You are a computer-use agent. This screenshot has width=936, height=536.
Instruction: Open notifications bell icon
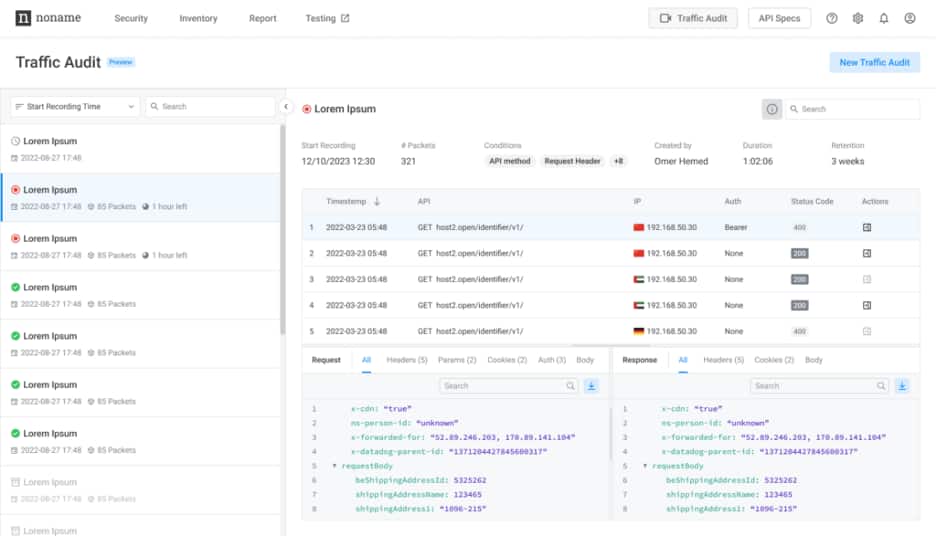(884, 18)
